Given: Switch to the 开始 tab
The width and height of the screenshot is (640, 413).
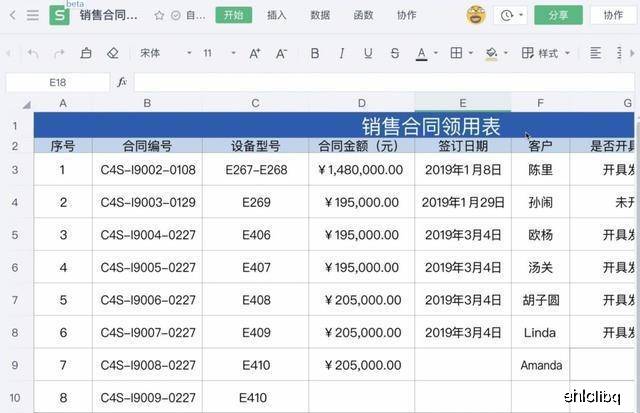Looking at the screenshot, I should coord(233,15).
